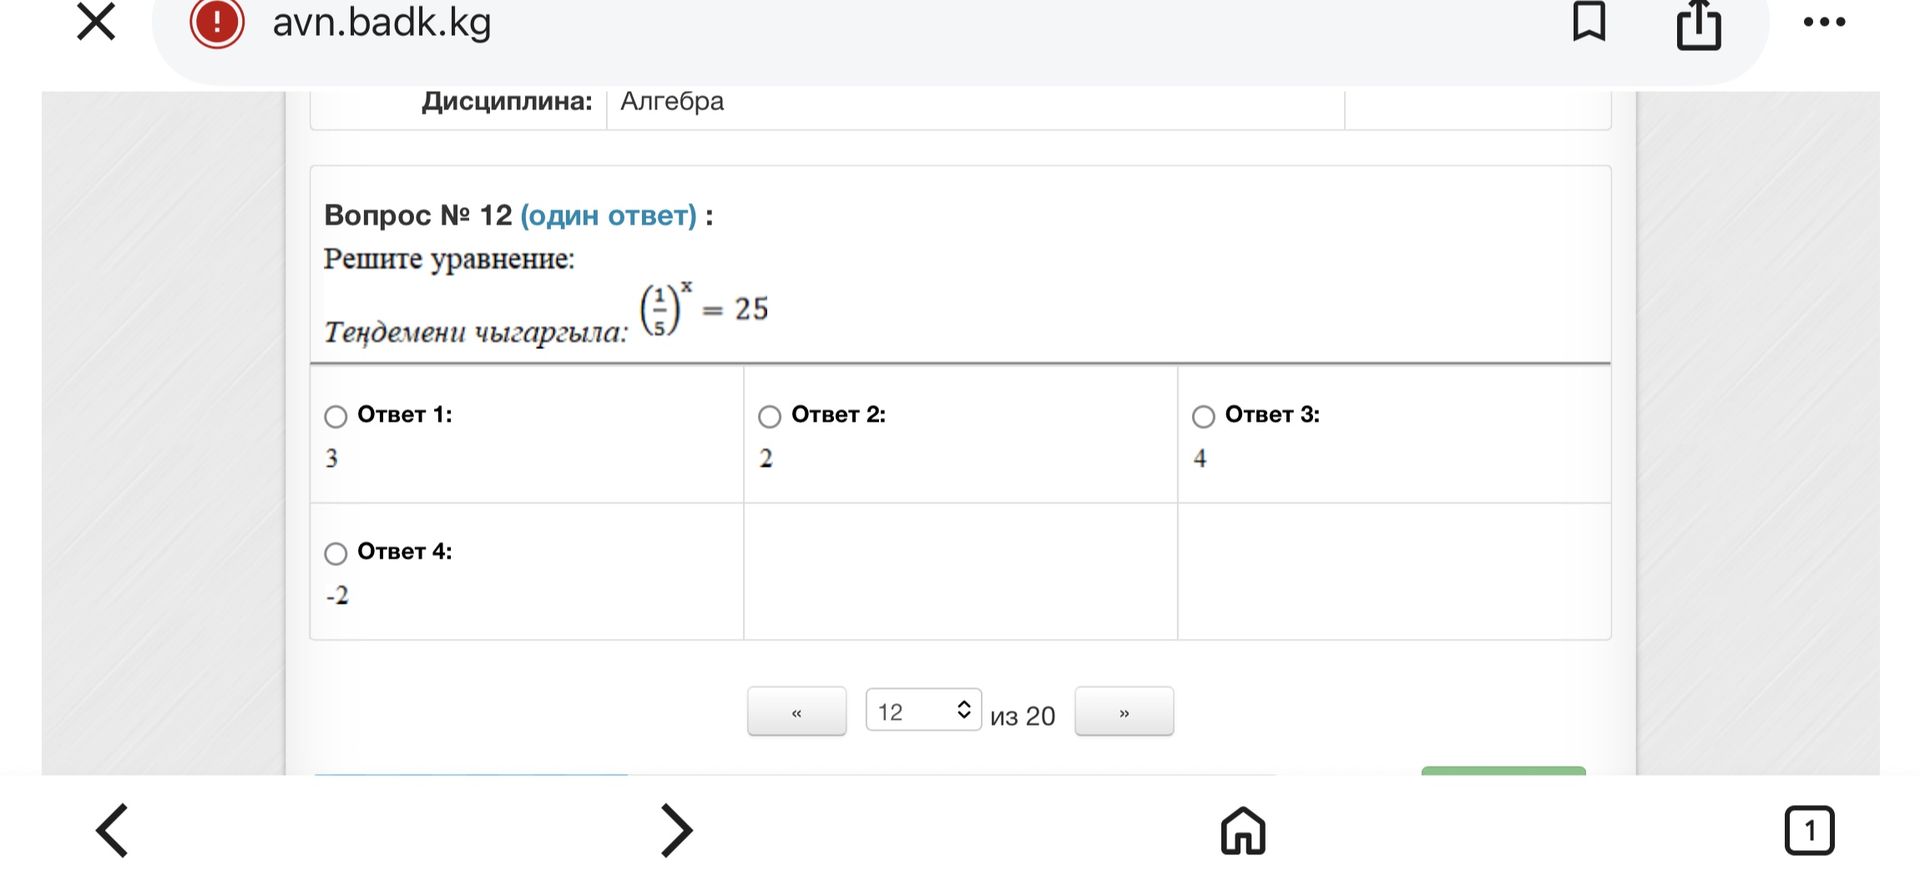Click the Алгебра discipline value
The height and width of the screenshot is (886, 1920).
pyautogui.click(x=672, y=101)
